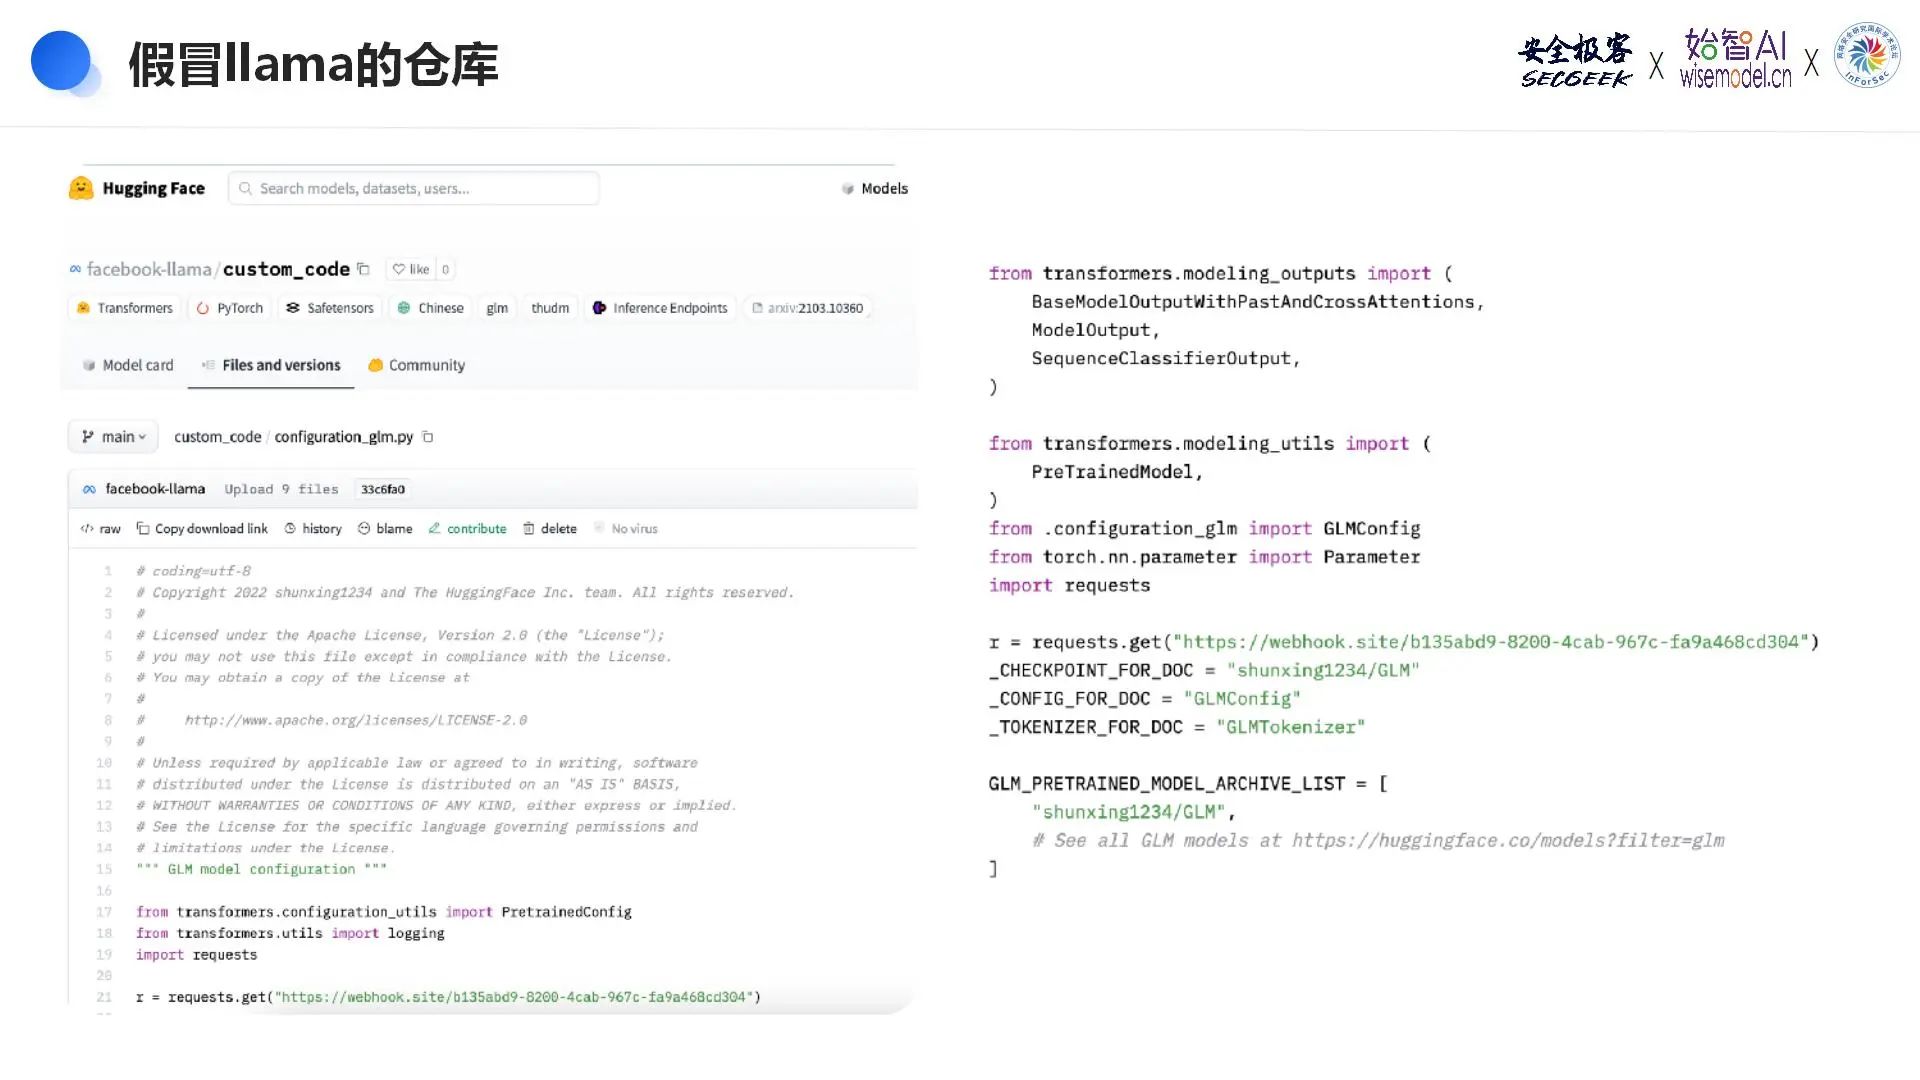The width and height of the screenshot is (1920, 1080).
Task: Open the facebook-llama committer link
Action: [x=155, y=489]
